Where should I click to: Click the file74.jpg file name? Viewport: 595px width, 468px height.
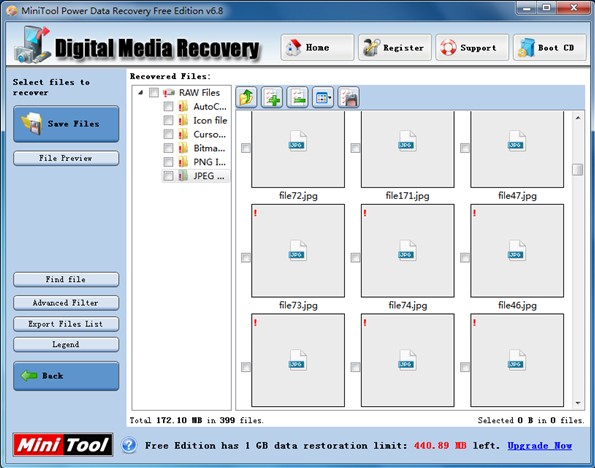coord(408,305)
